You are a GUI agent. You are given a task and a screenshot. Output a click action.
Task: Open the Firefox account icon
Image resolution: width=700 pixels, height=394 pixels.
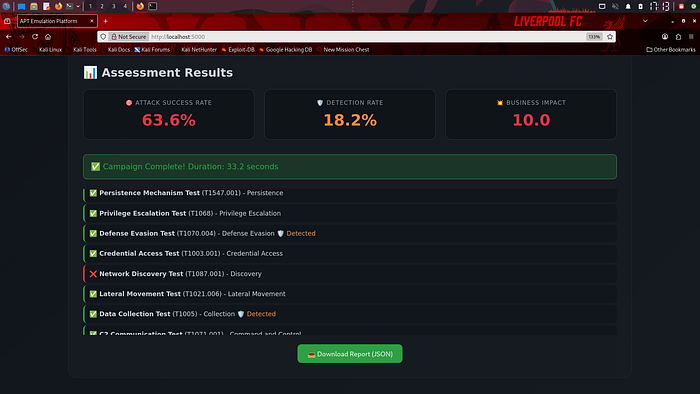point(665,37)
